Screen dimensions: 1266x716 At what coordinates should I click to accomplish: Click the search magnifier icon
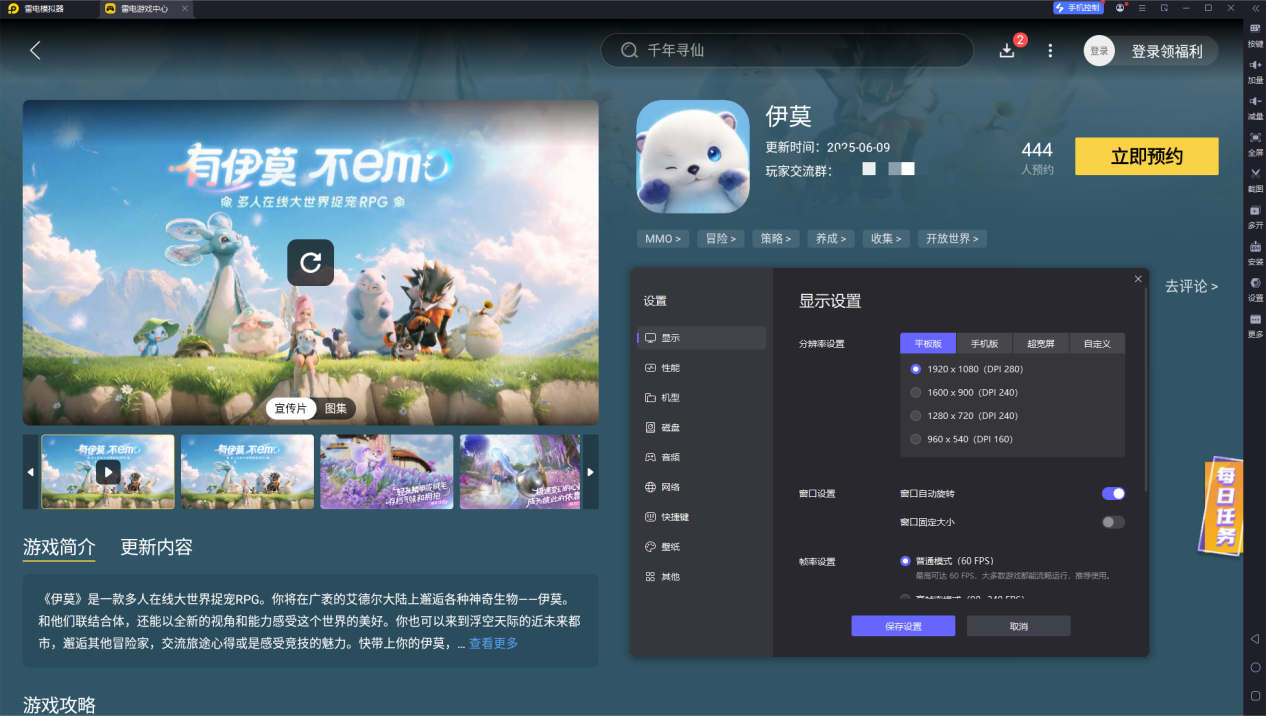pyautogui.click(x=629, y=50)
